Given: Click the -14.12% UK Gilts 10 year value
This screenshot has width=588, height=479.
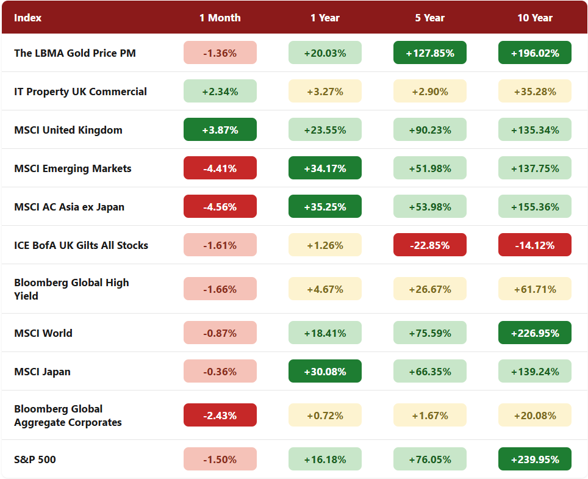Looking at the screenshot, I should (535, 245).
